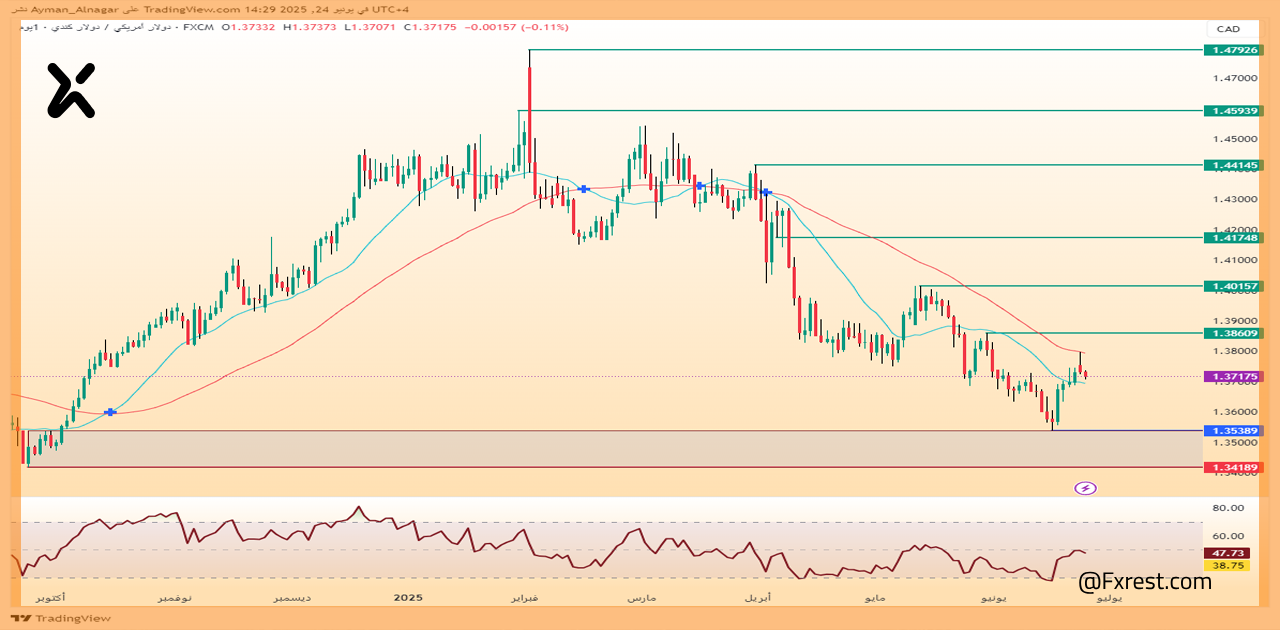Viewport: 1280px width, 630px height.
Task: Click the close price value C1.37175
Action: tap(430, 27)
